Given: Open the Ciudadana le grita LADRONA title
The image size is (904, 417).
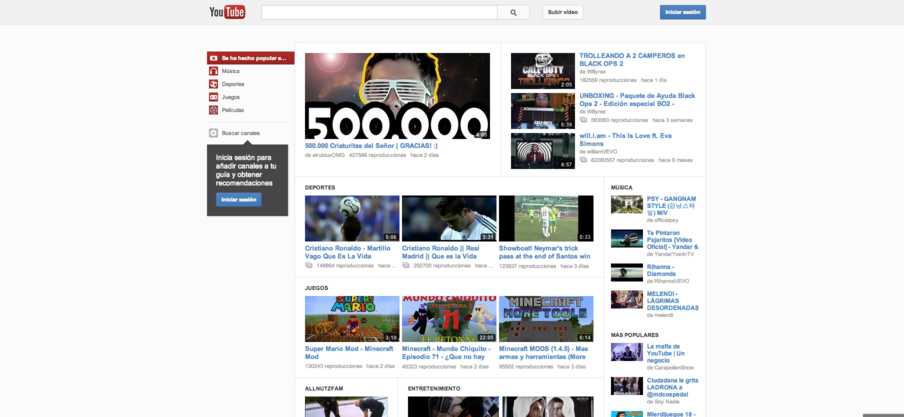Looking at the screenshot, I should (x=672, y=387).
